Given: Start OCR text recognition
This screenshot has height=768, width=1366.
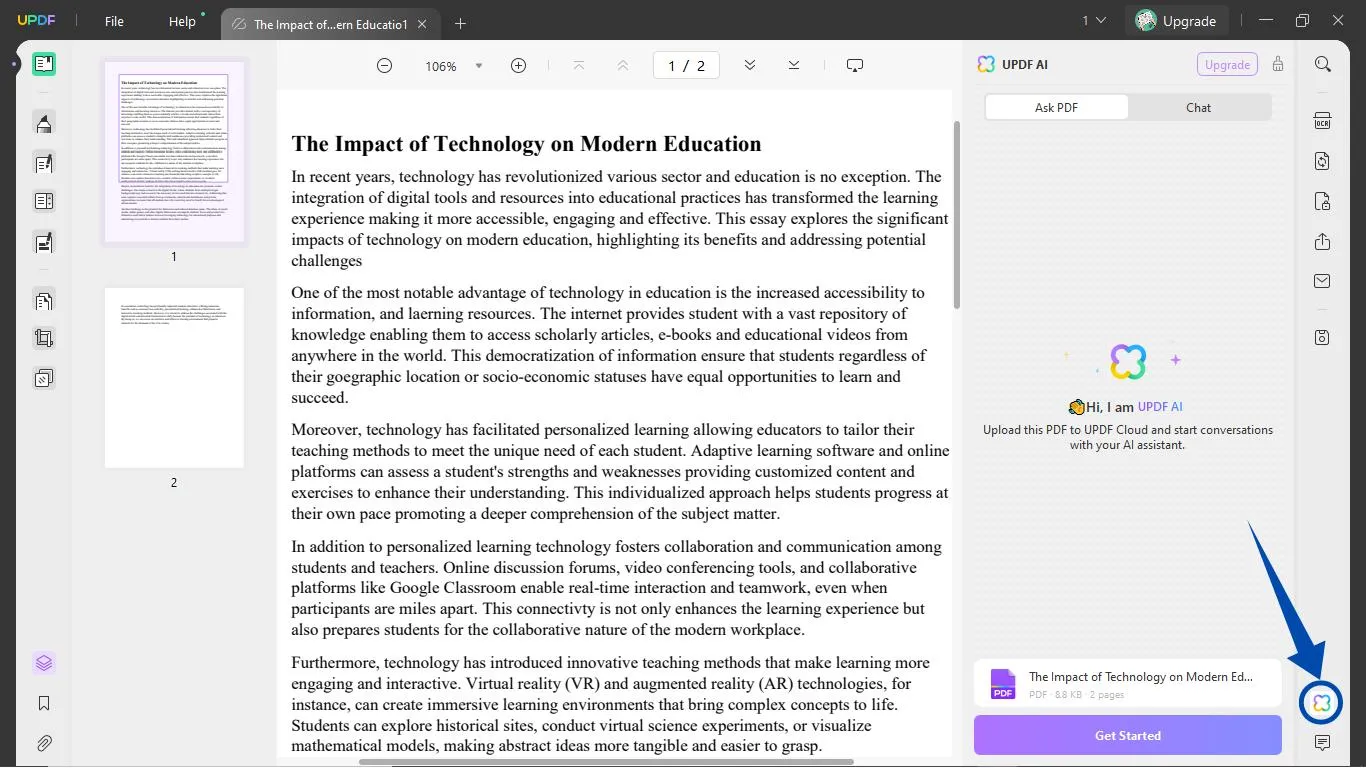Looking at the screenshot, I should point(1322,120).
